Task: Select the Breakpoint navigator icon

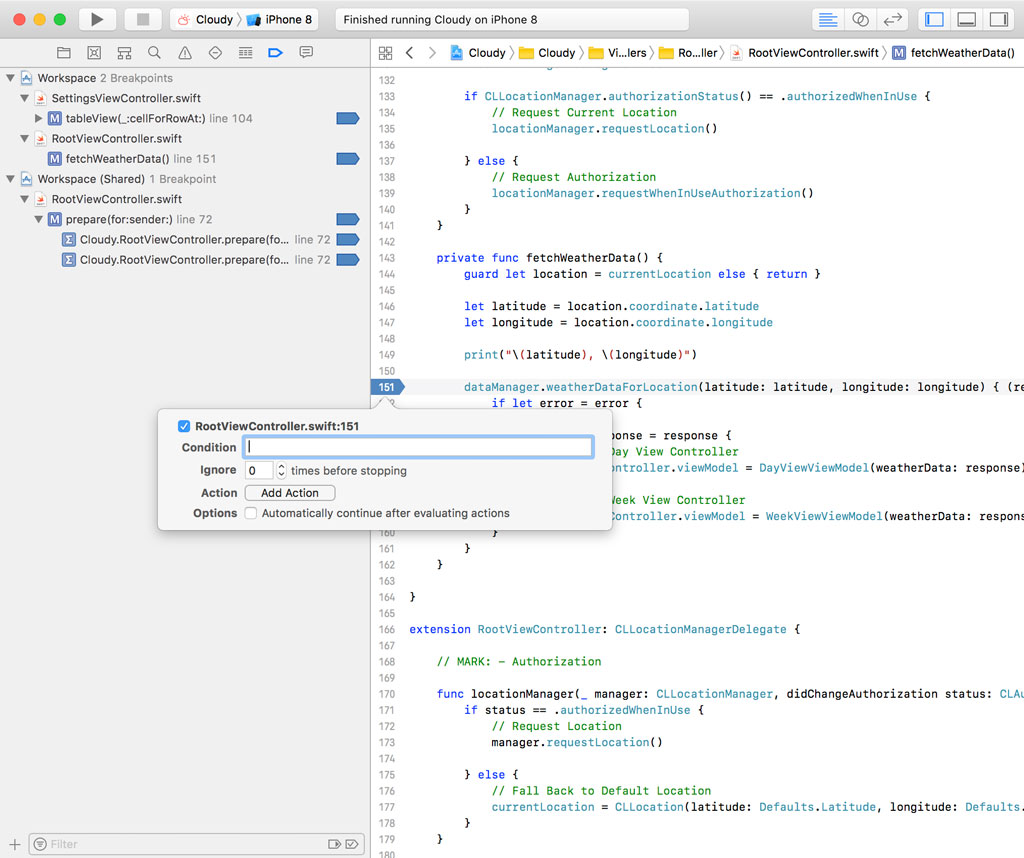Action: (276, 52)
